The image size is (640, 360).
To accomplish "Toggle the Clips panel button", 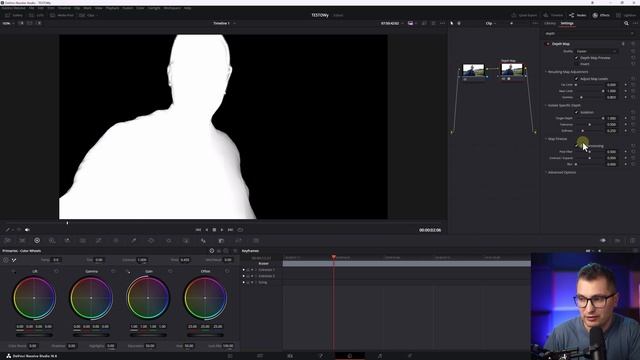I will click(x=87, y=15).
